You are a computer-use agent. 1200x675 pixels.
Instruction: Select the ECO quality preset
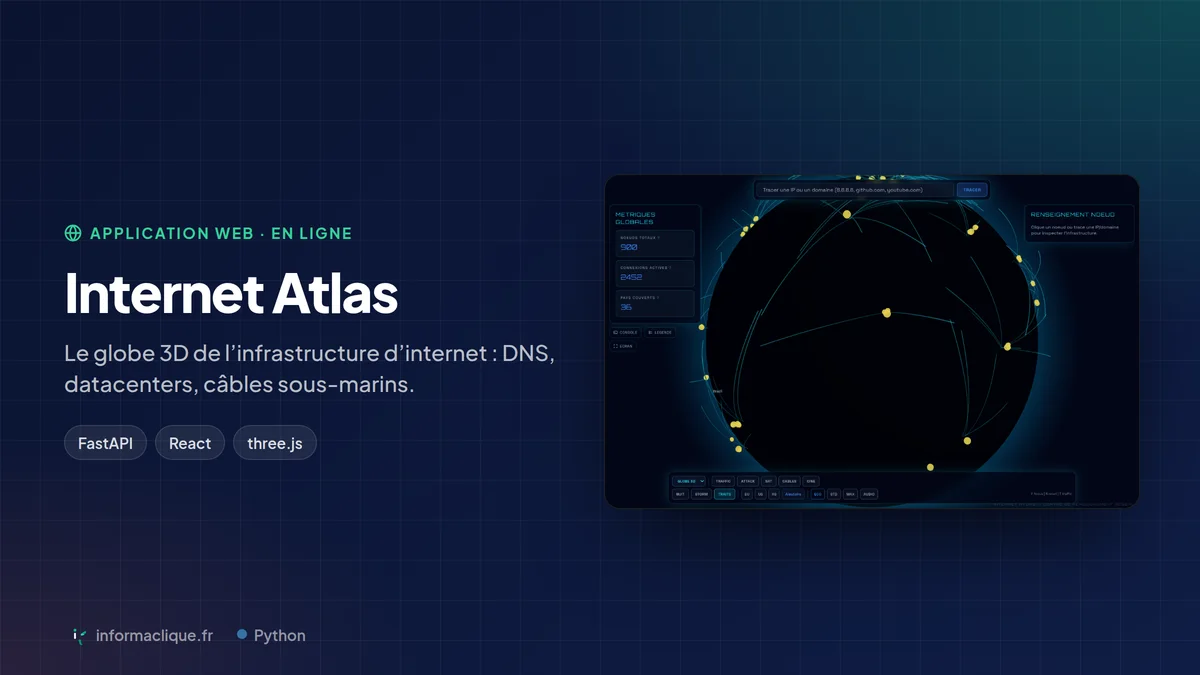coord(816,494)
